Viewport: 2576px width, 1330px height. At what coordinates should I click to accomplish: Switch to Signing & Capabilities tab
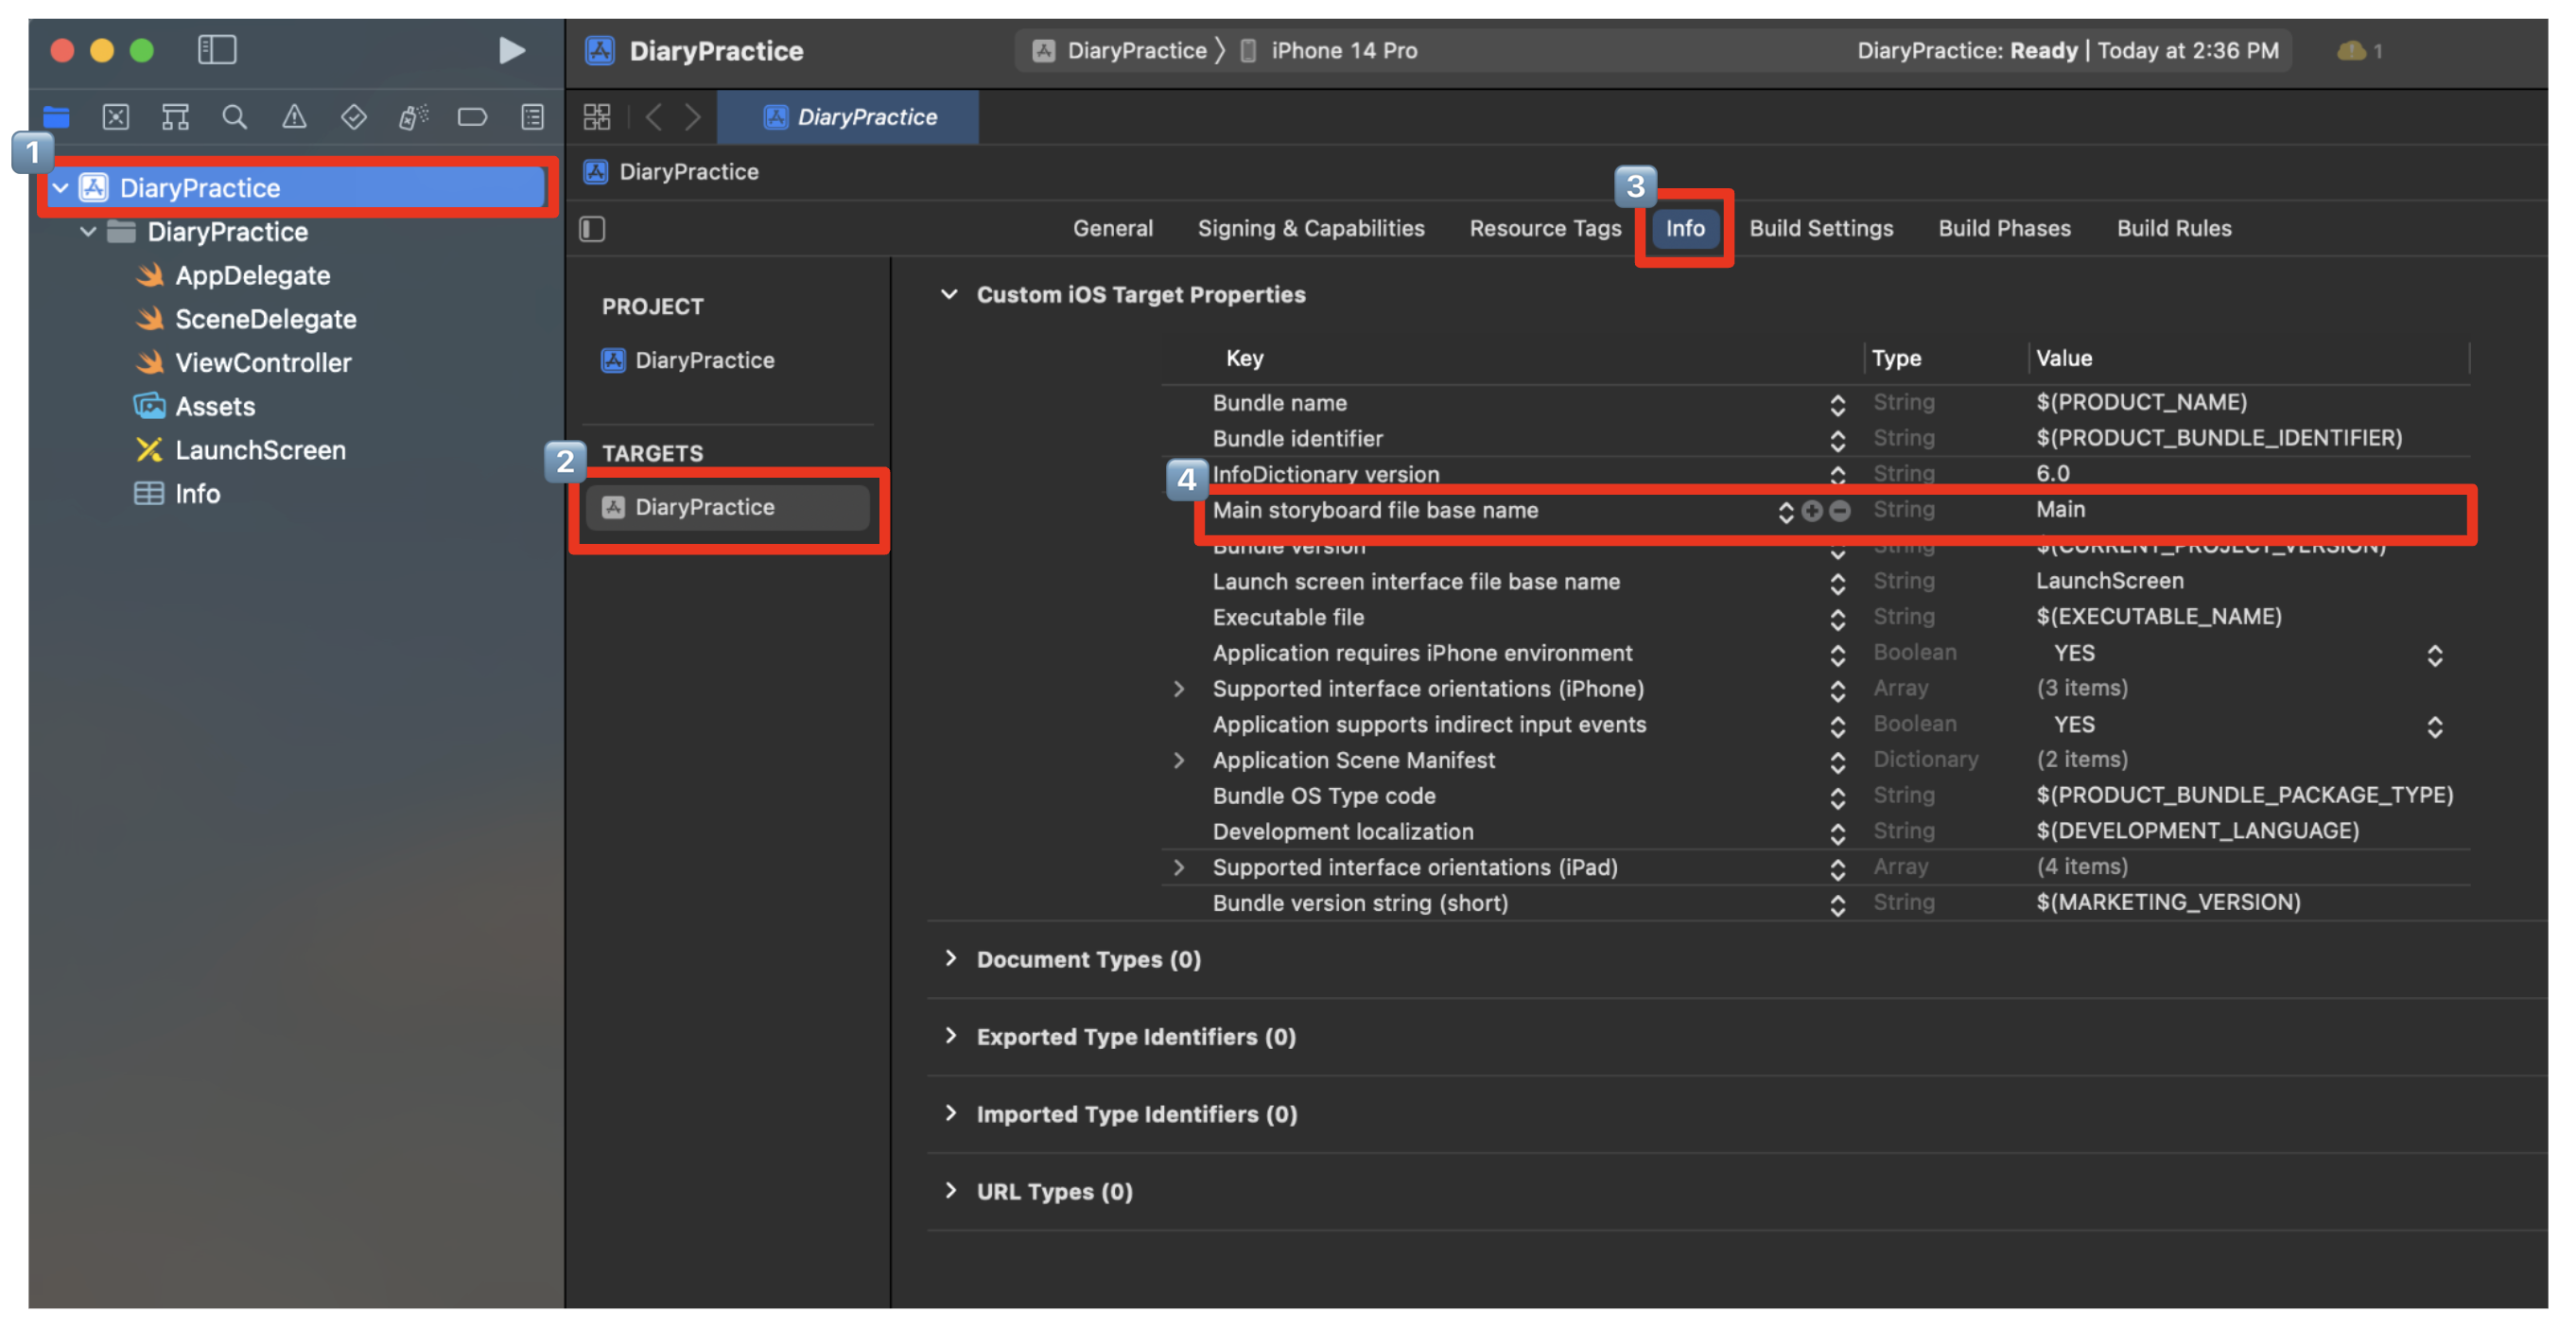click(1311, 228)
